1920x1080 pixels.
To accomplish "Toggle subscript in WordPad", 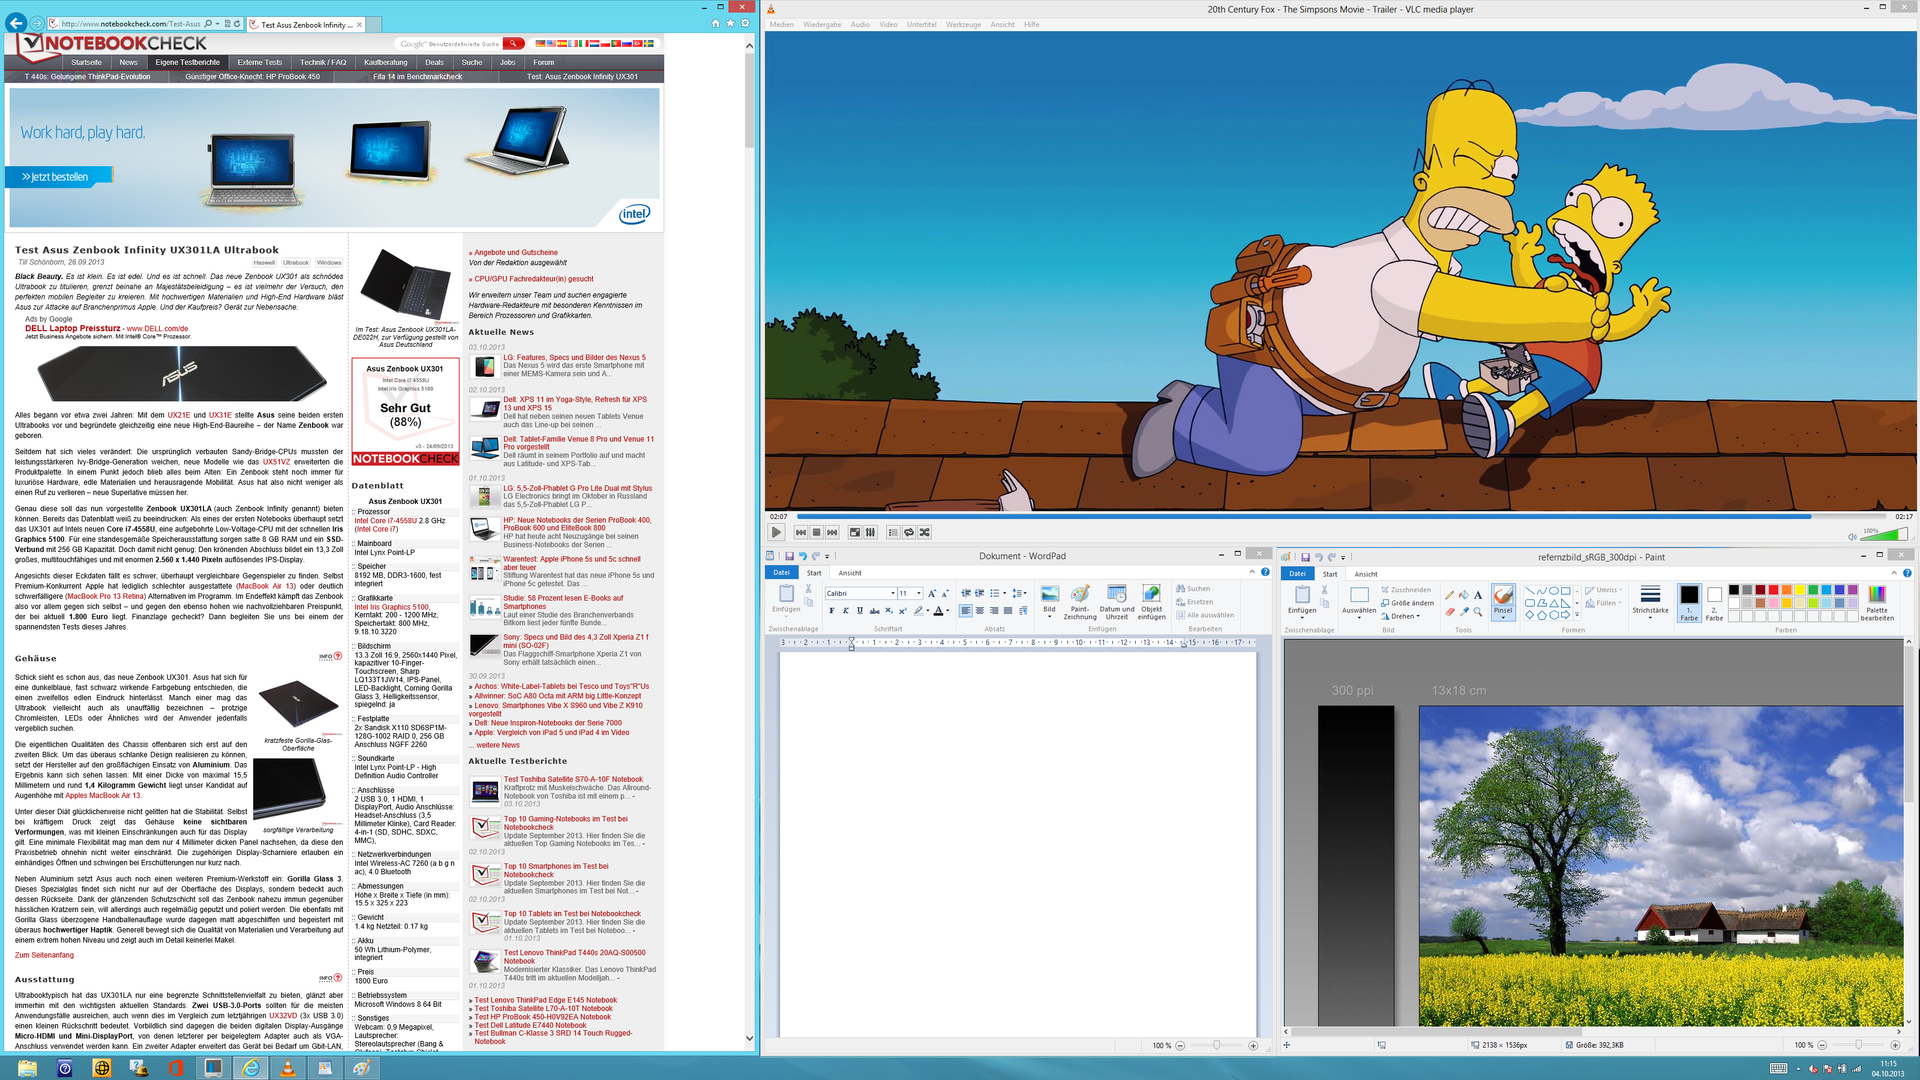I will click(x=889, y=611).
